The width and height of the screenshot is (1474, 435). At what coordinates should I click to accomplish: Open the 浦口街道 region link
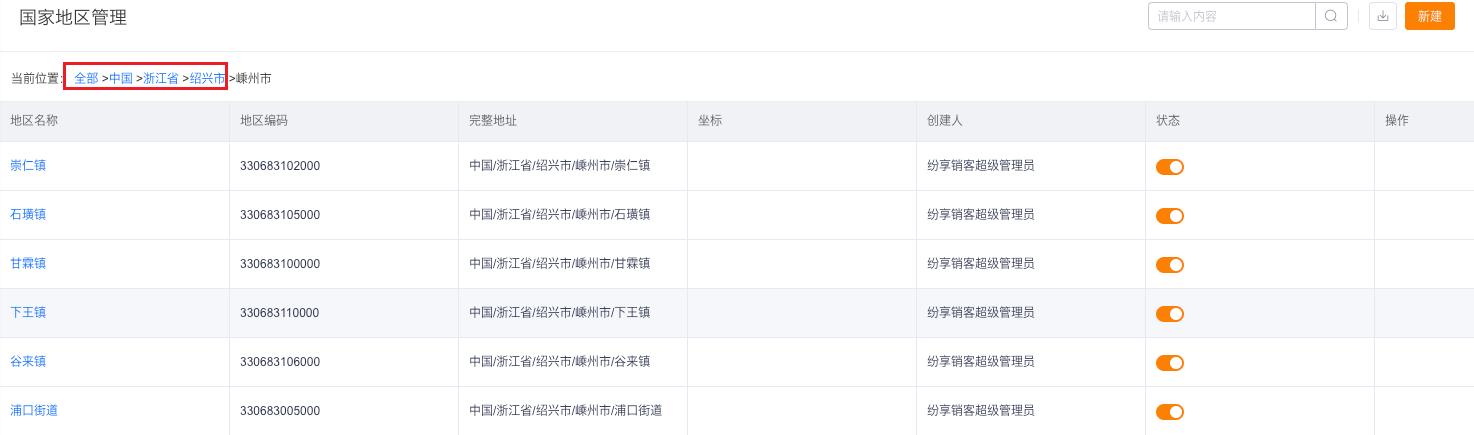tap(34, 410)
